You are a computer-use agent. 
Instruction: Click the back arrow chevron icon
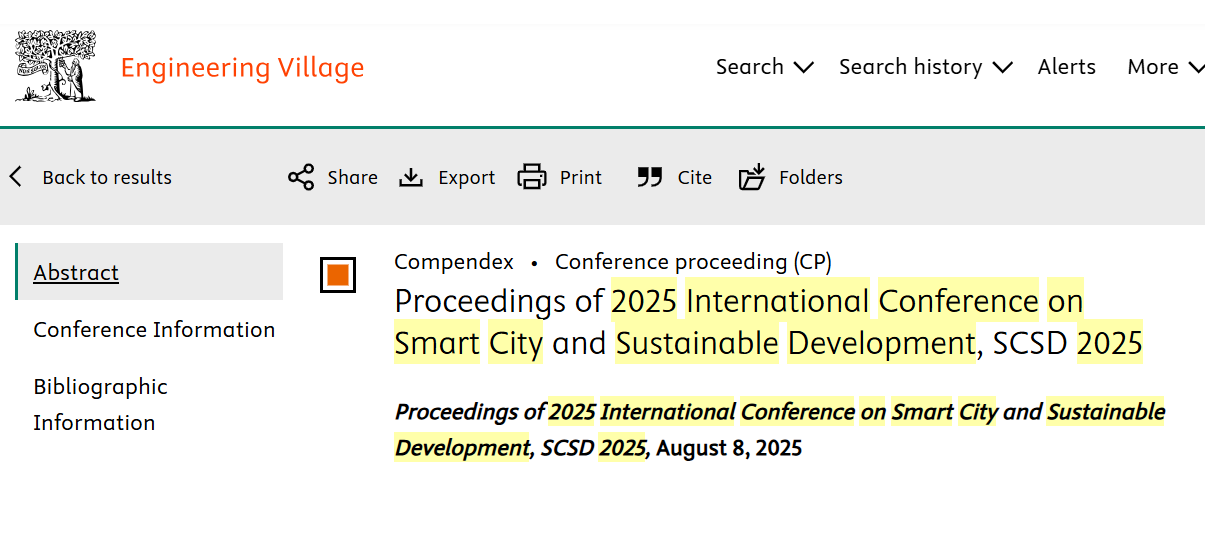tap(15, 177)
